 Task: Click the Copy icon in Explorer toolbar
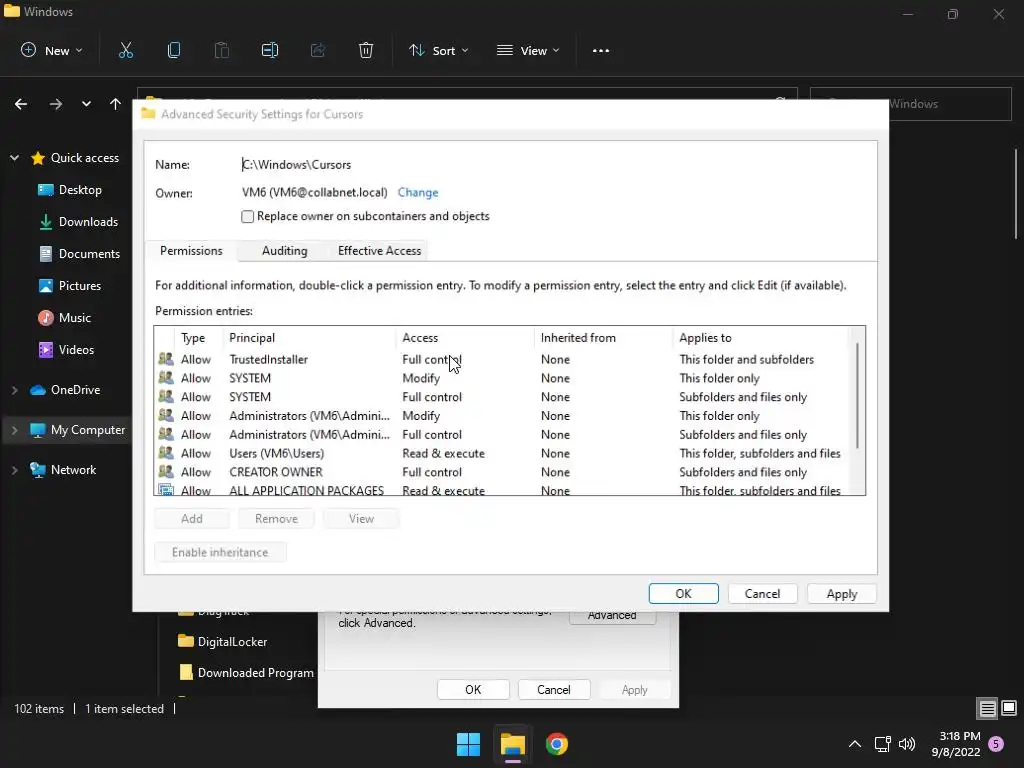tap(174, 50)
